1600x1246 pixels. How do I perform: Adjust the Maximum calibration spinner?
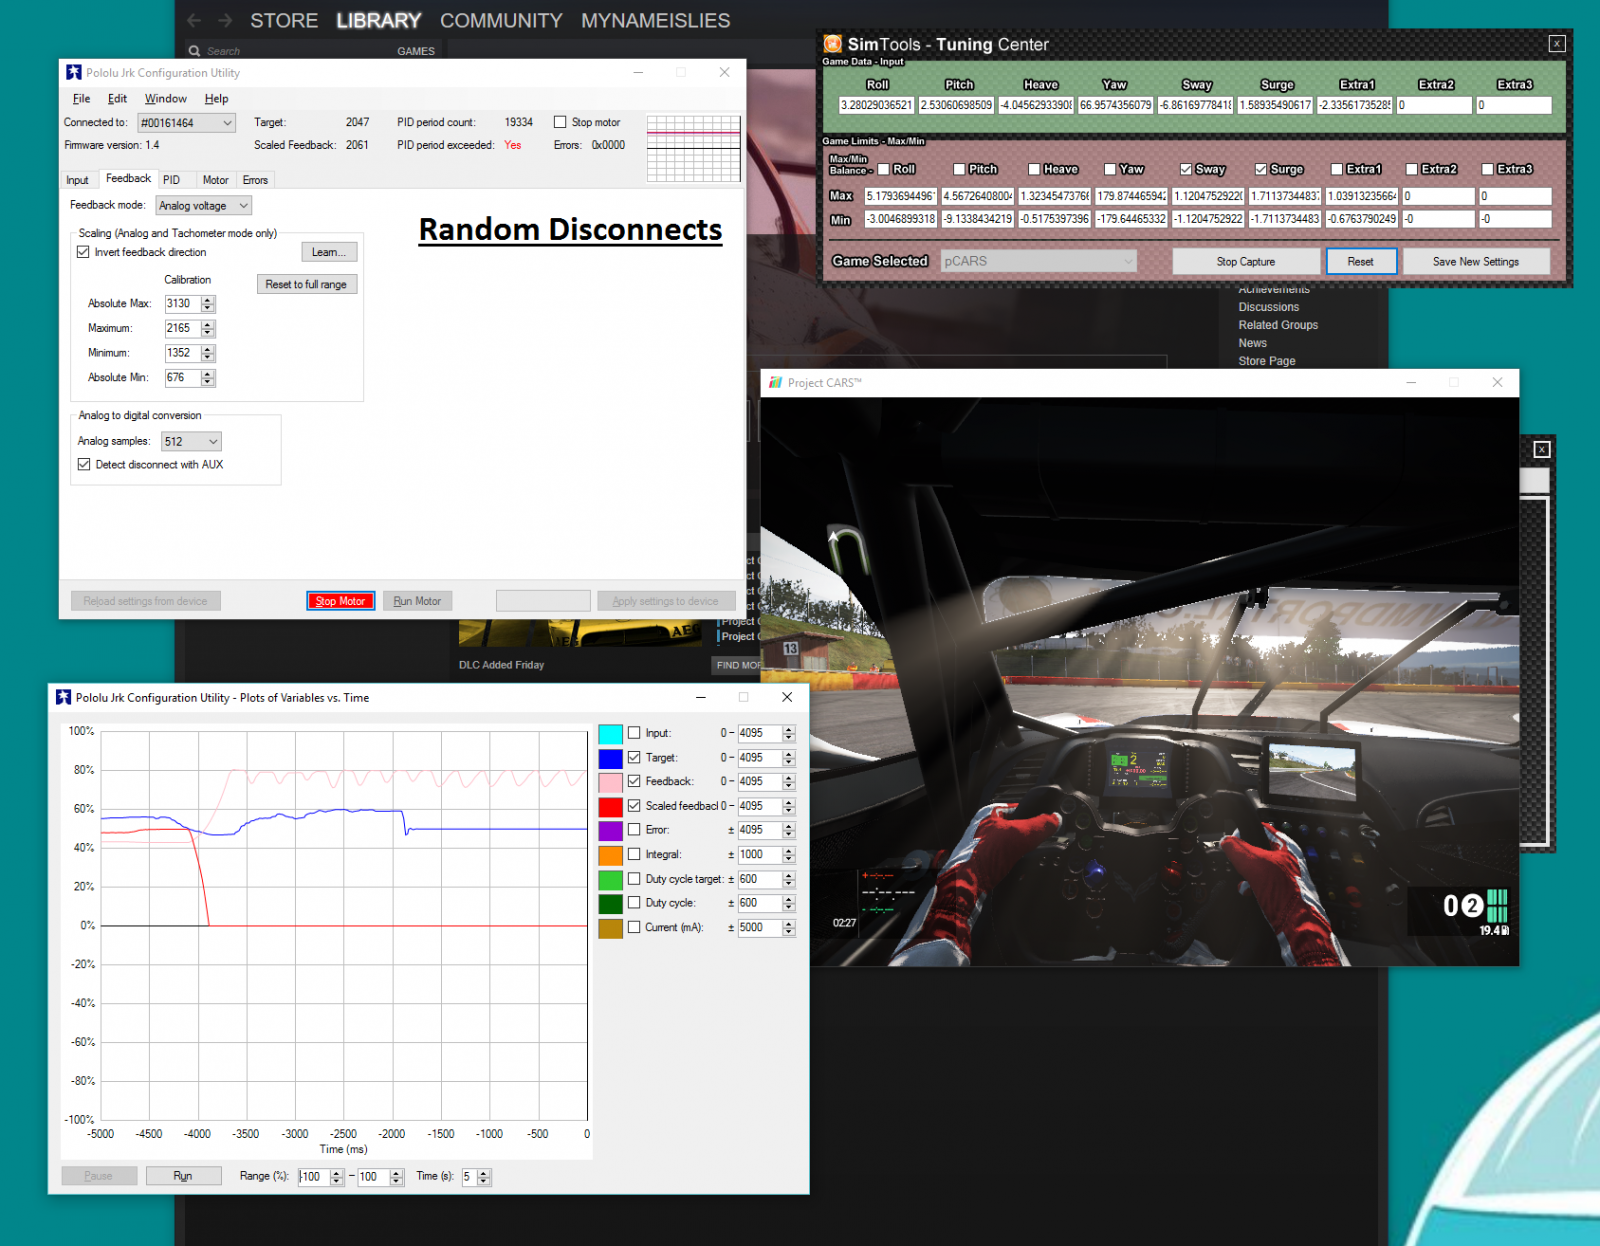coord(208,328)
